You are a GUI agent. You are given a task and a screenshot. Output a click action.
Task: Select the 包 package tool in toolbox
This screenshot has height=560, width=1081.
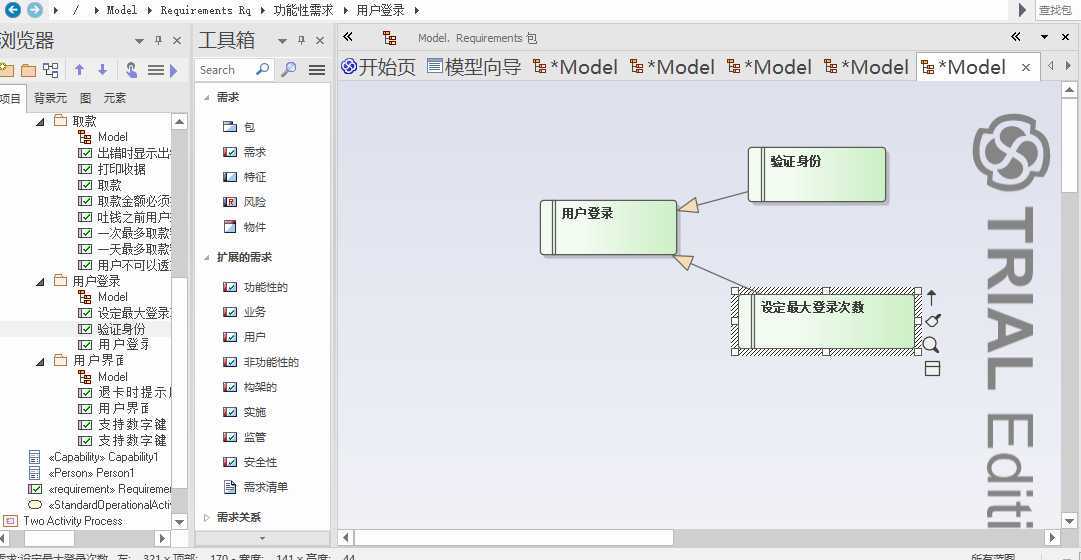click(239, 127)
